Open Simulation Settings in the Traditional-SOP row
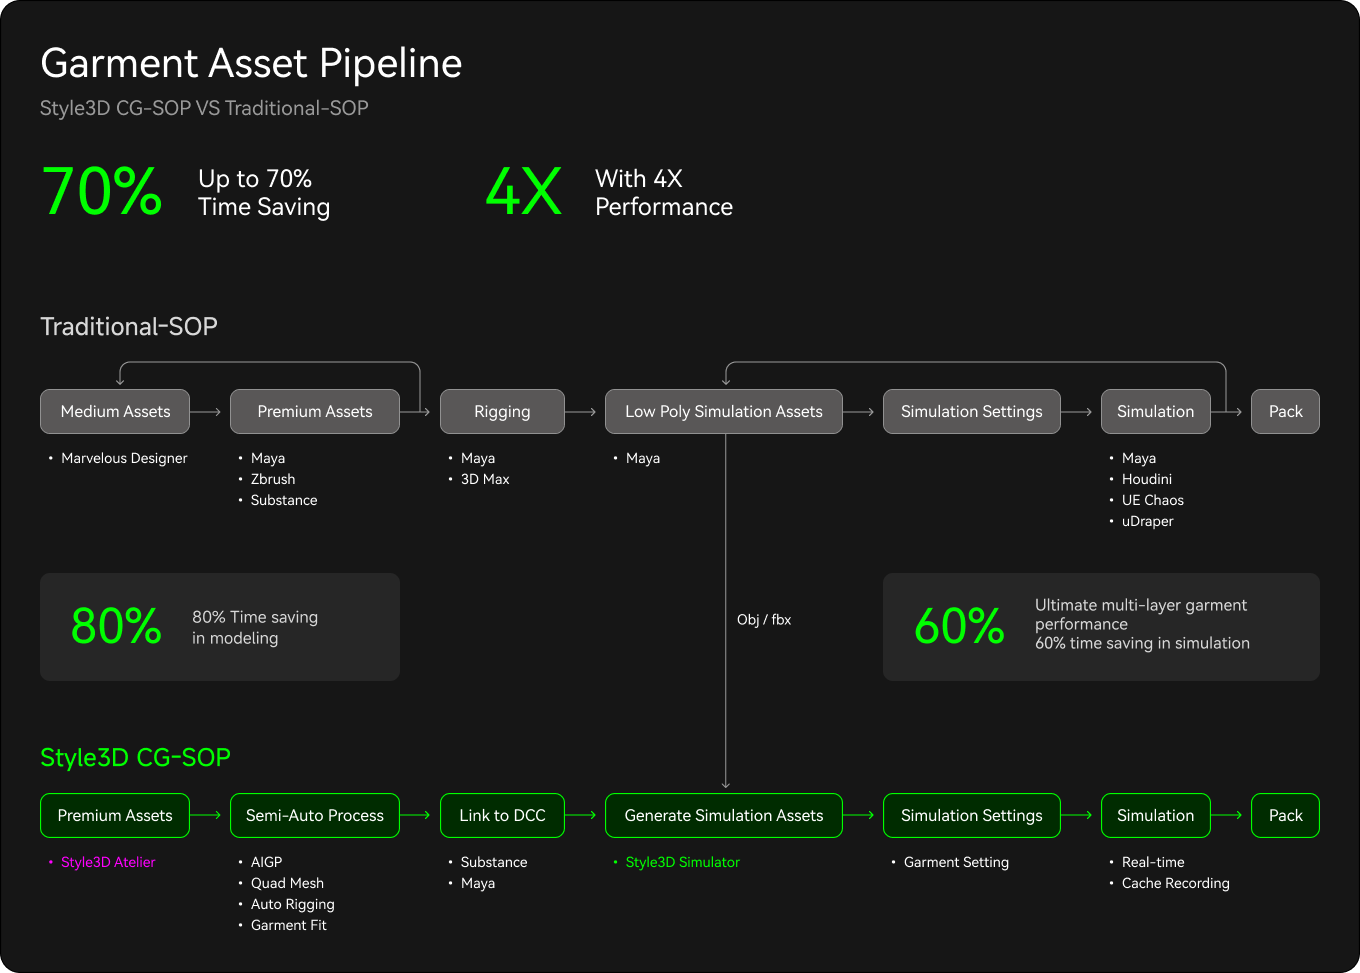The image size is (1360, 973). coord(971,411)
